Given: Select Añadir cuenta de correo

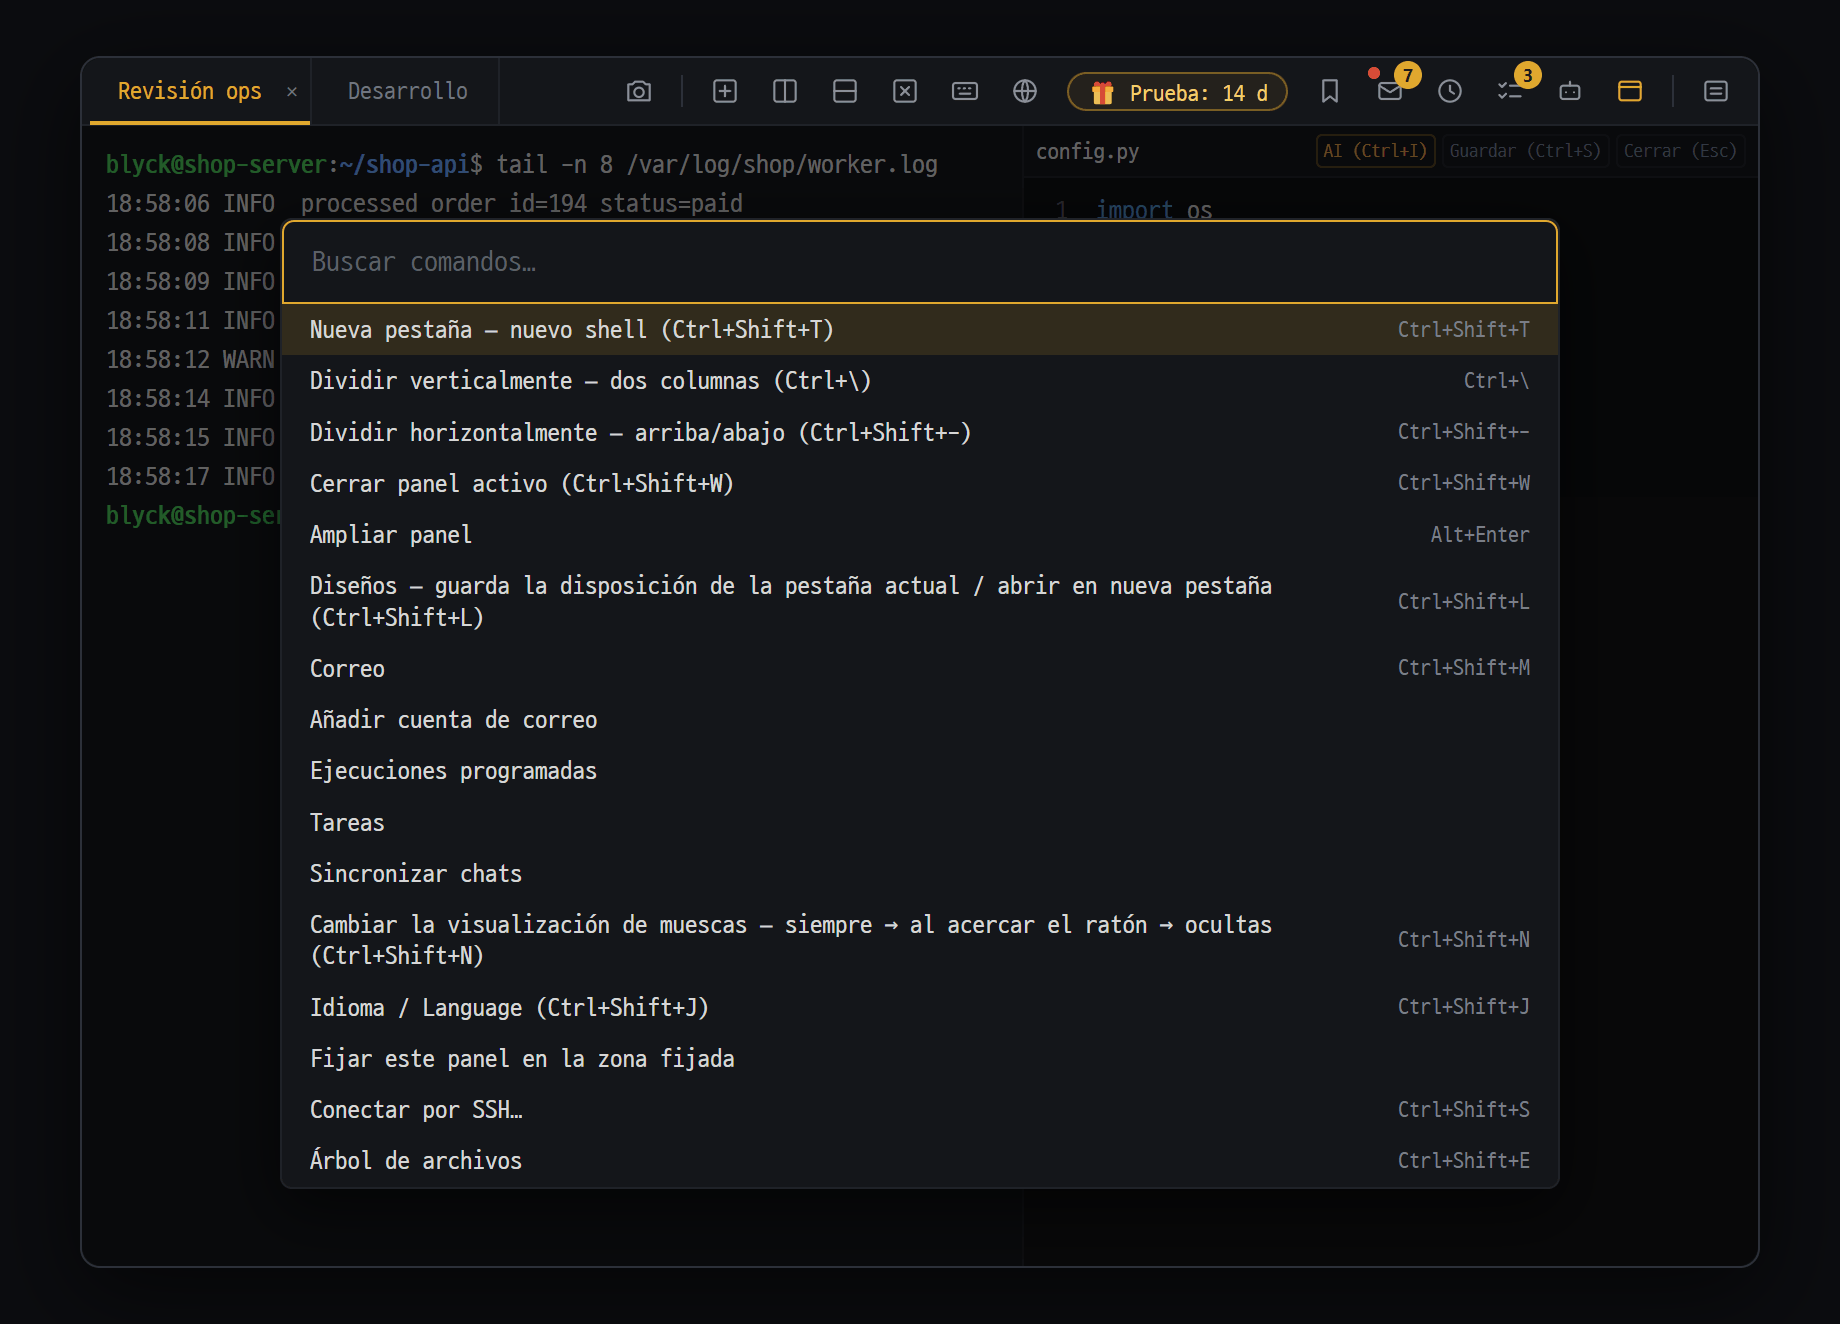Looking at the screenshot, I should click(x=920, y=720).
